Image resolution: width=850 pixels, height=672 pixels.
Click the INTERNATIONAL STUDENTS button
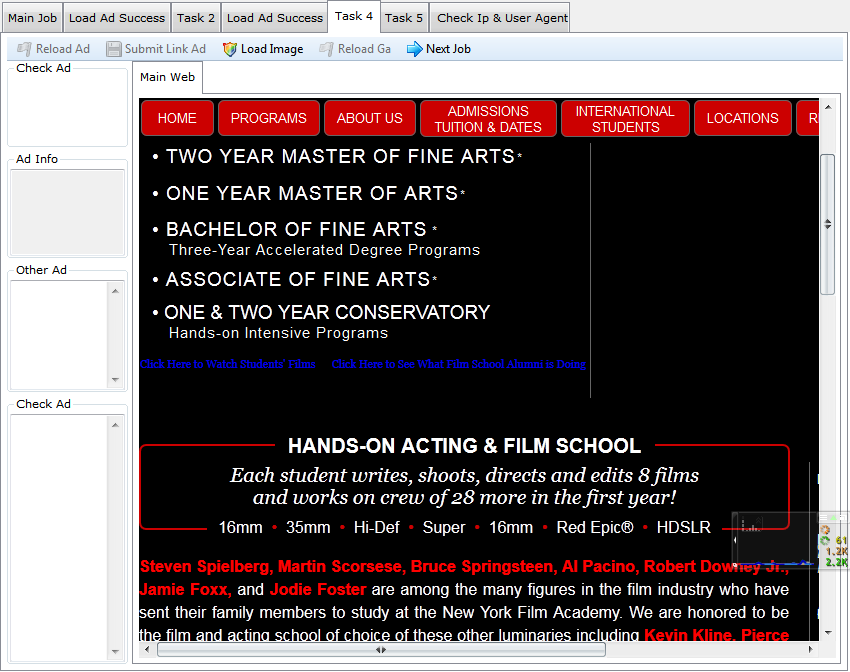pyautogui.click(x=625, y=119)
